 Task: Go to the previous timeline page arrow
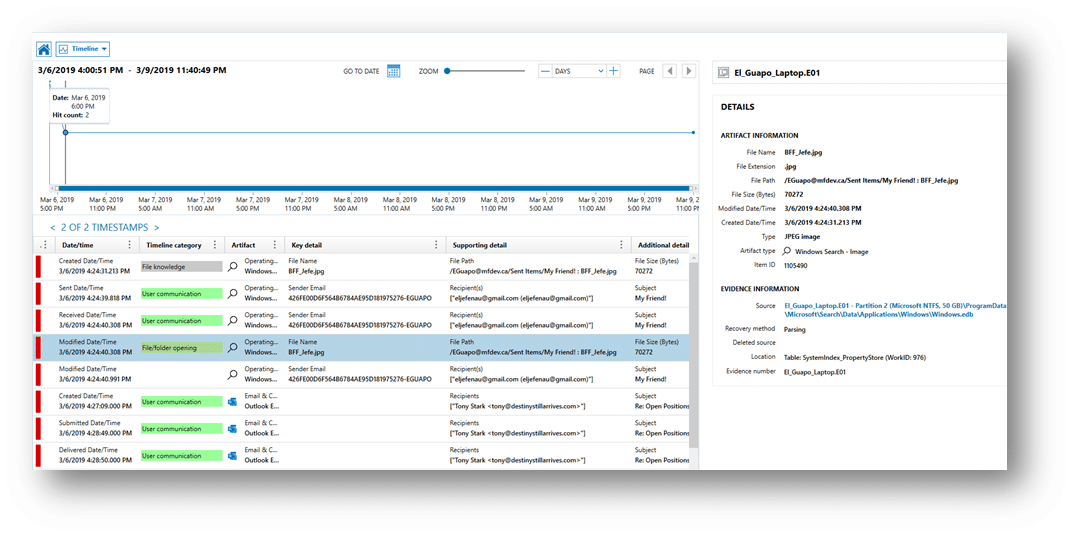(x=669, y=71)
